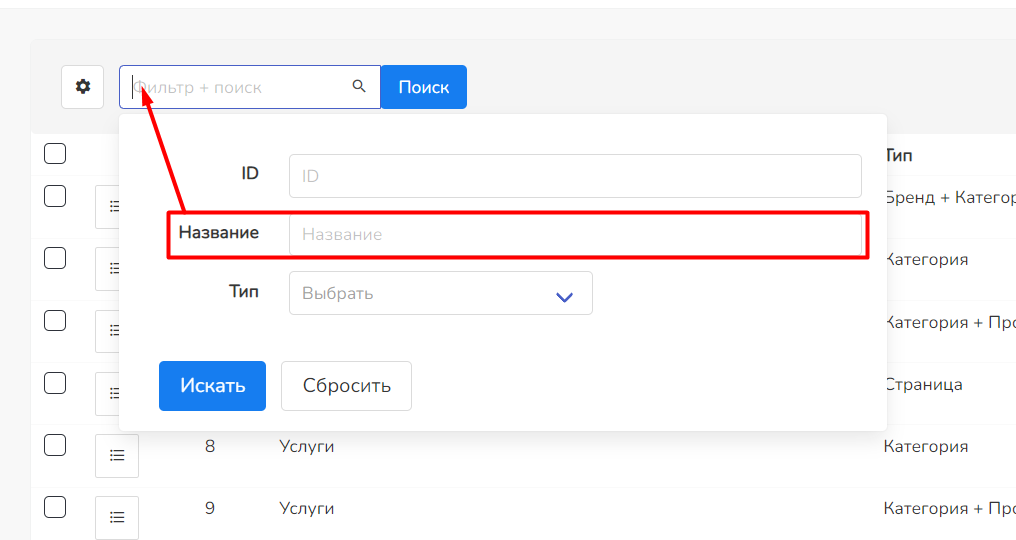
Task: Check the checkbox for row 8
Action: tap(55, 445)
